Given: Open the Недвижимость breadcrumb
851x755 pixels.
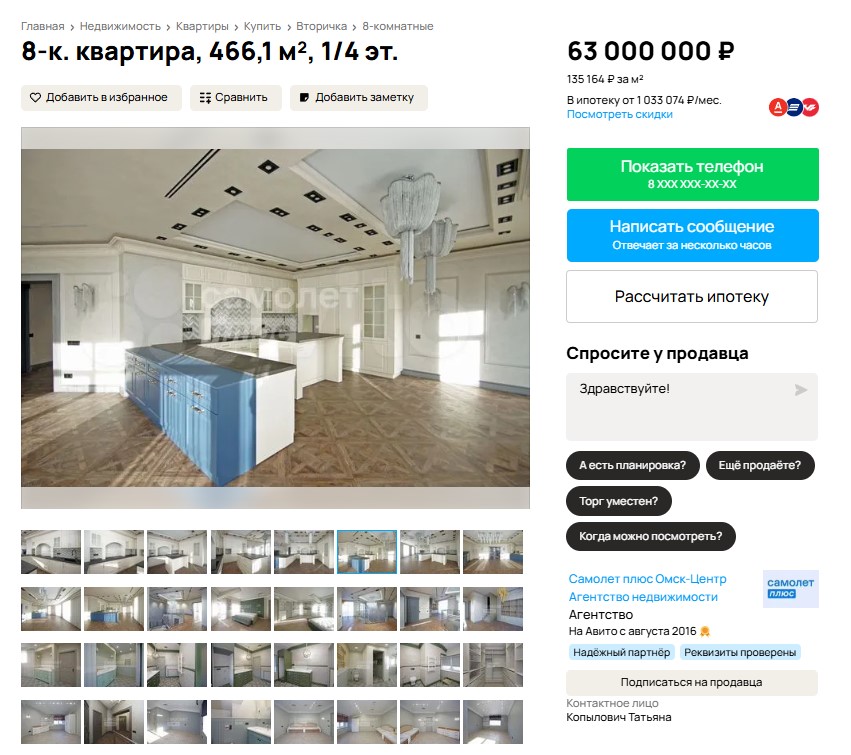Looking at the screenshot, I should pos(120,26).
